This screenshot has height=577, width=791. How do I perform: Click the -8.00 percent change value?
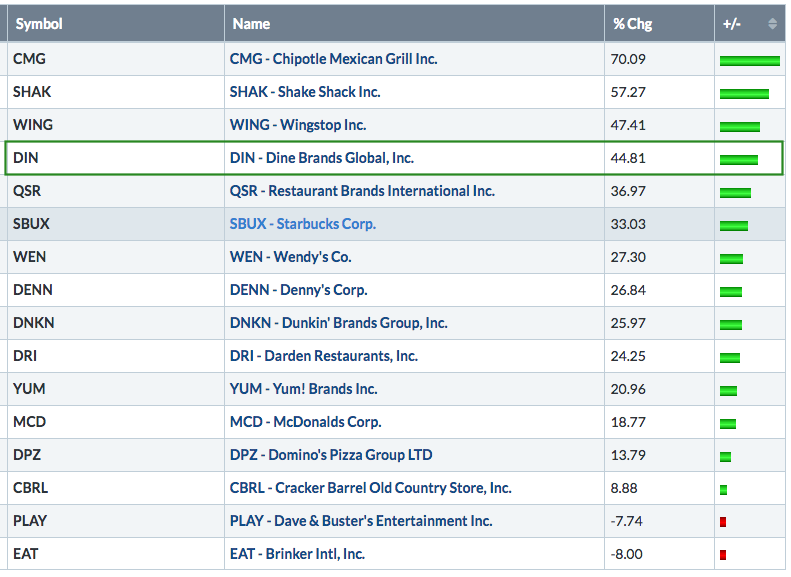[x=627, y=554]
